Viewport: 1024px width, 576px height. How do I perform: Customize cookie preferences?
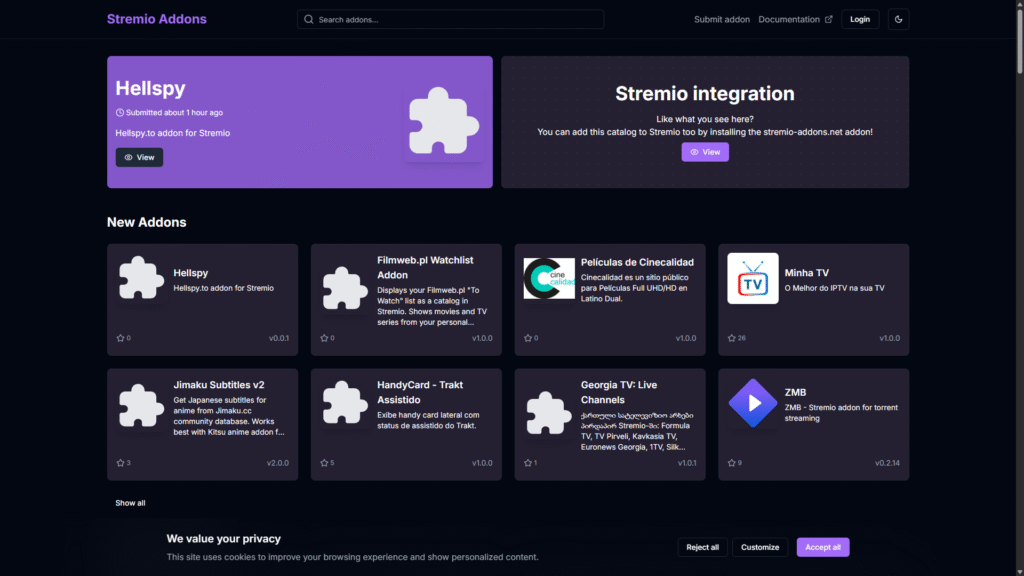[760, 547]
